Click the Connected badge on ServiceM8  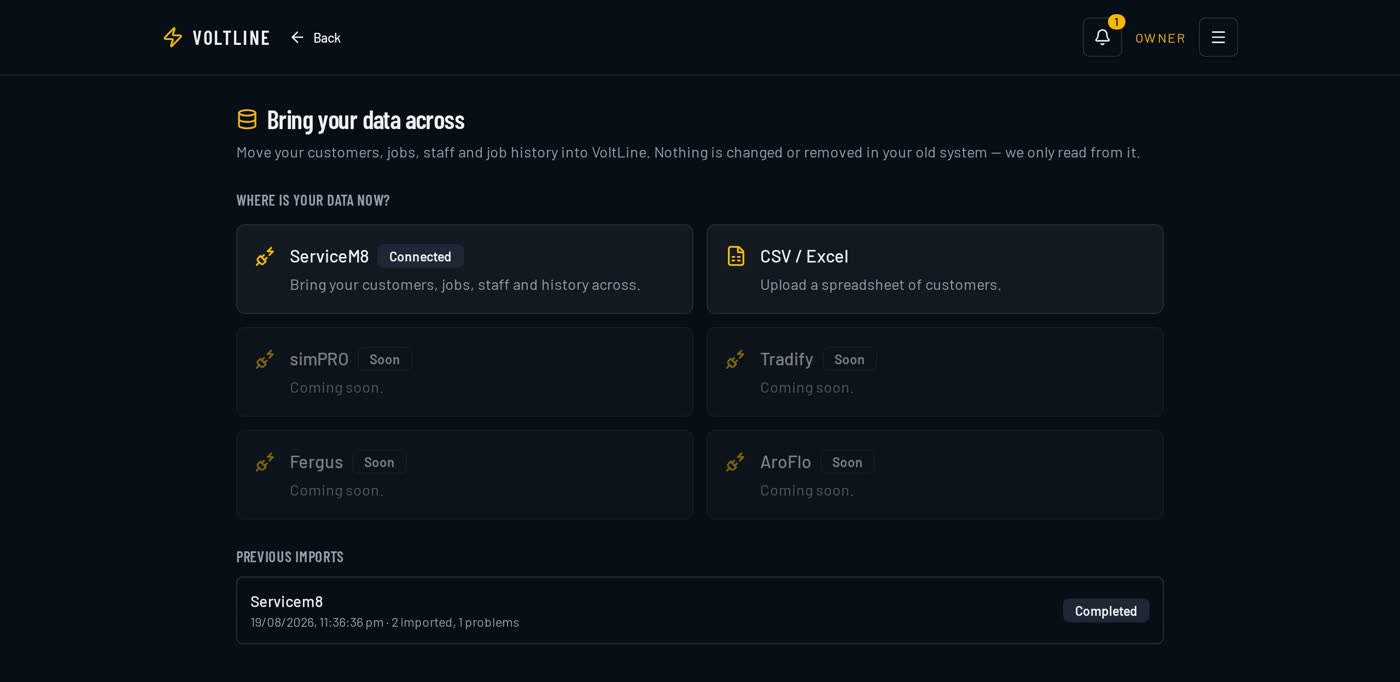(x=420, y=256)
